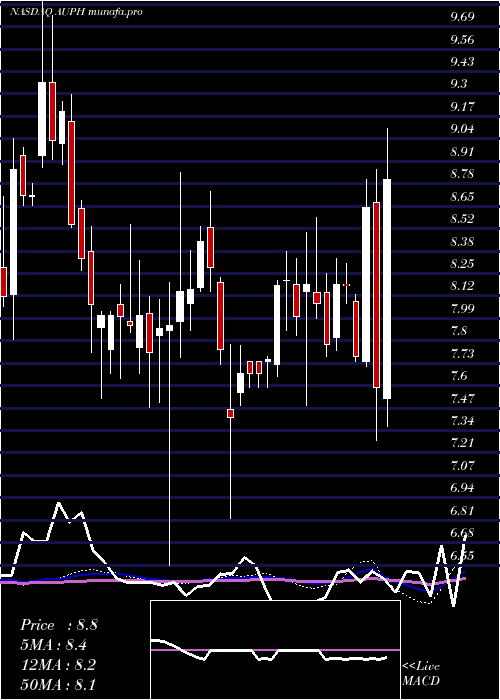Image resolution: width=500 pixels, height=700 pixels.
Task: Click the 6.68 price axis label
Action: [x=462, y=533]
